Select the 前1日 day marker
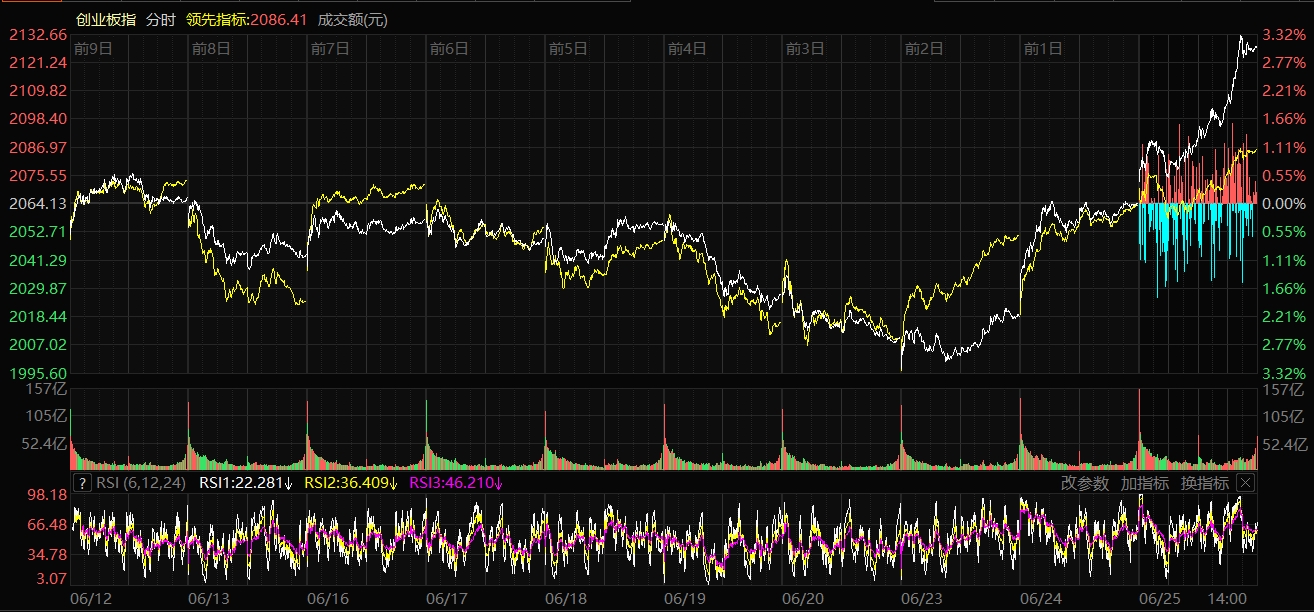 (x=1043, y=48)
